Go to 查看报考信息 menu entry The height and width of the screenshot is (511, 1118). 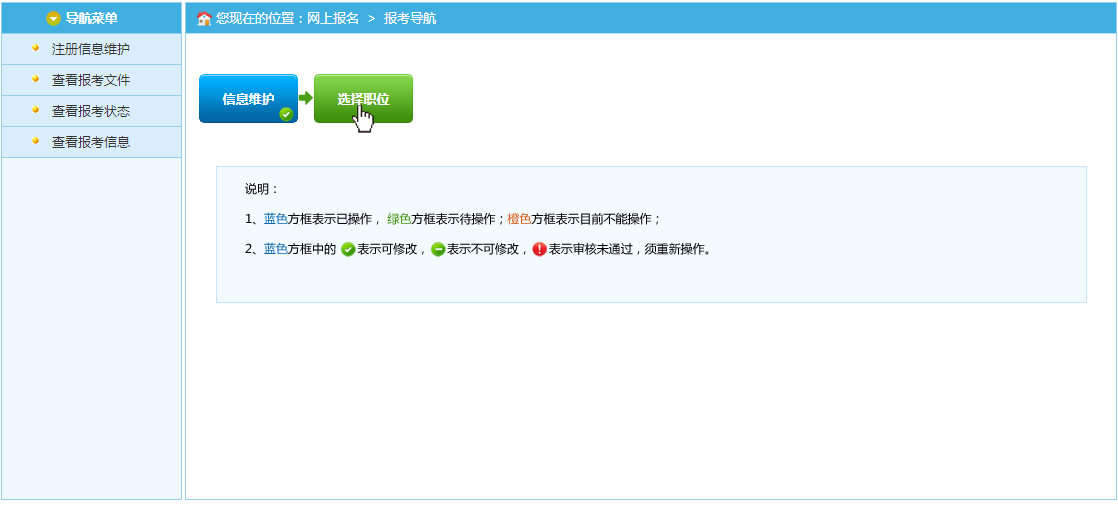click(91, 142)
